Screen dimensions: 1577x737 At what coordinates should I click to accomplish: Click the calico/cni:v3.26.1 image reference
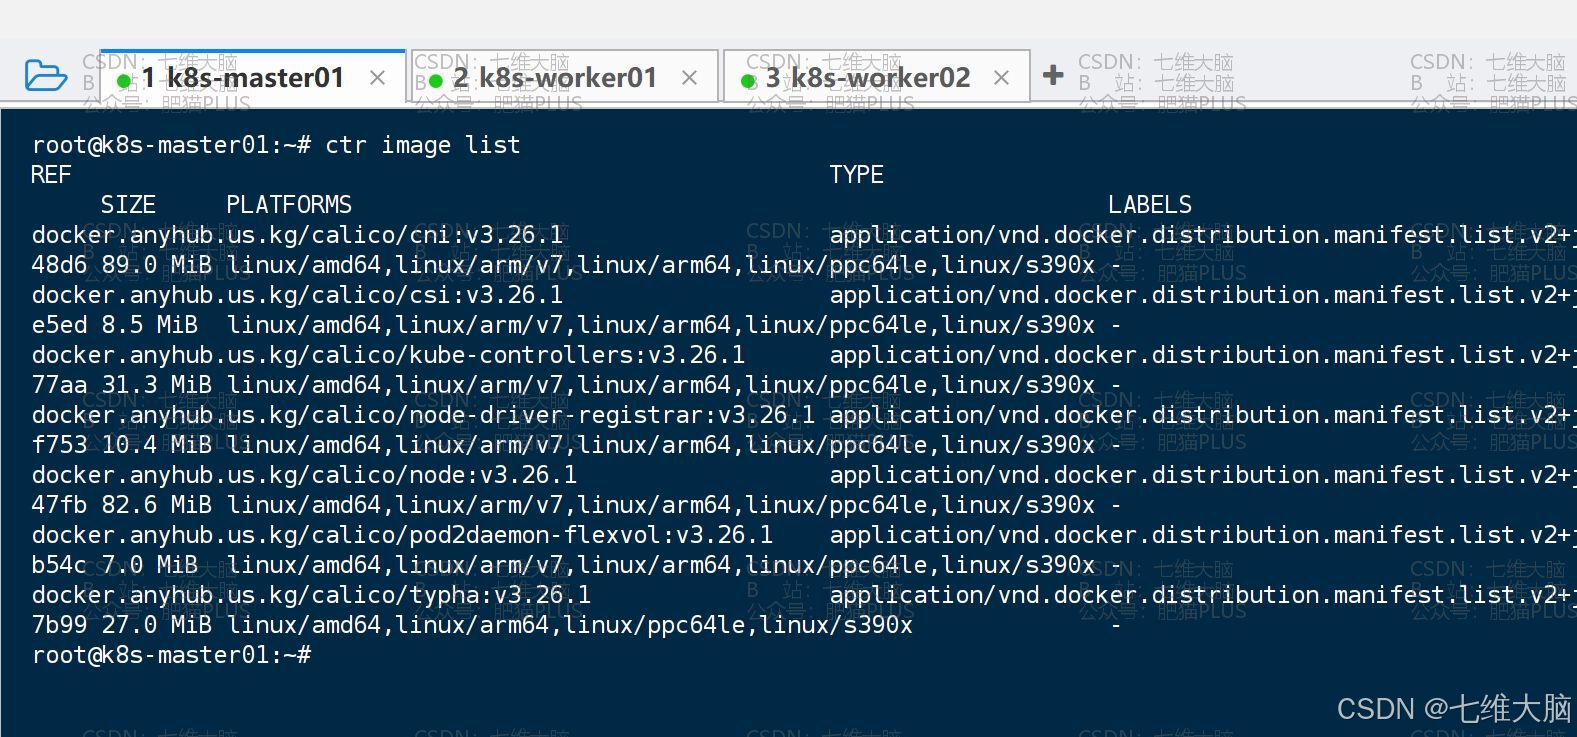[297, 235]
